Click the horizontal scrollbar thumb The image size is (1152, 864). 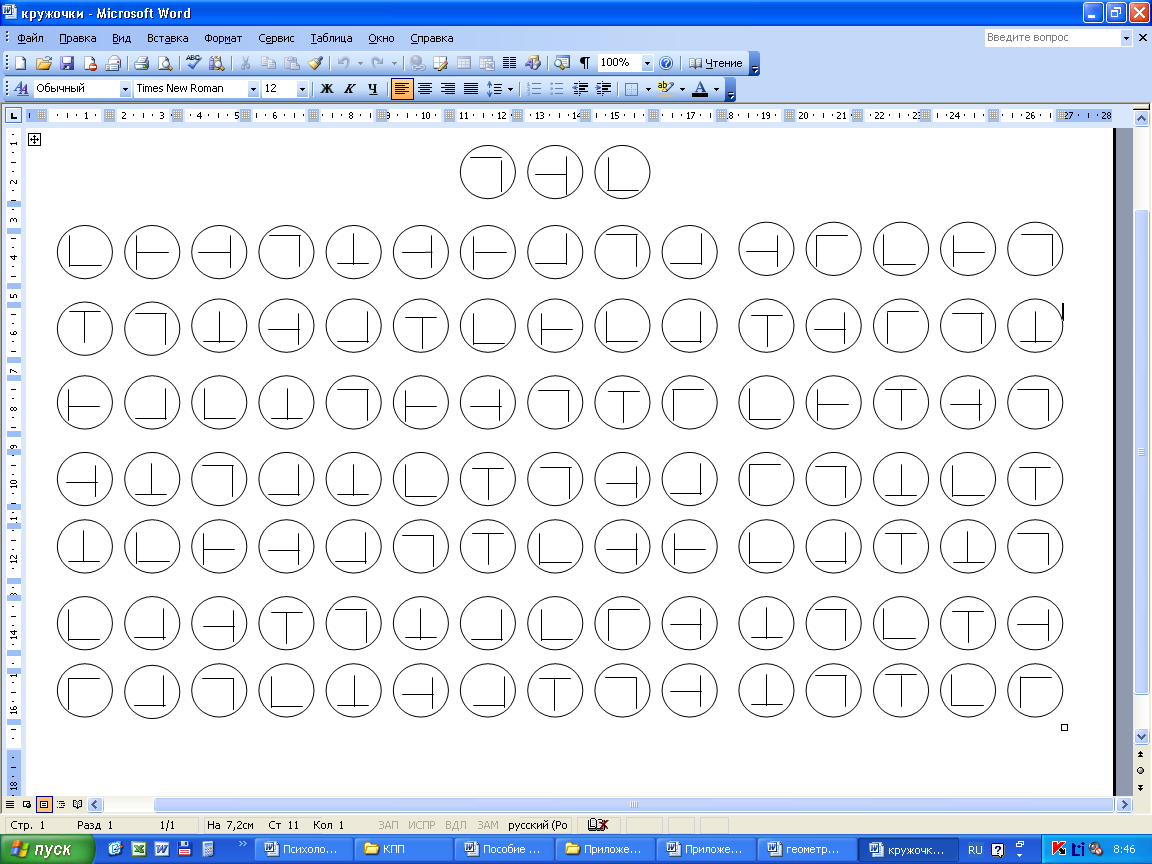tap(633, 804)
